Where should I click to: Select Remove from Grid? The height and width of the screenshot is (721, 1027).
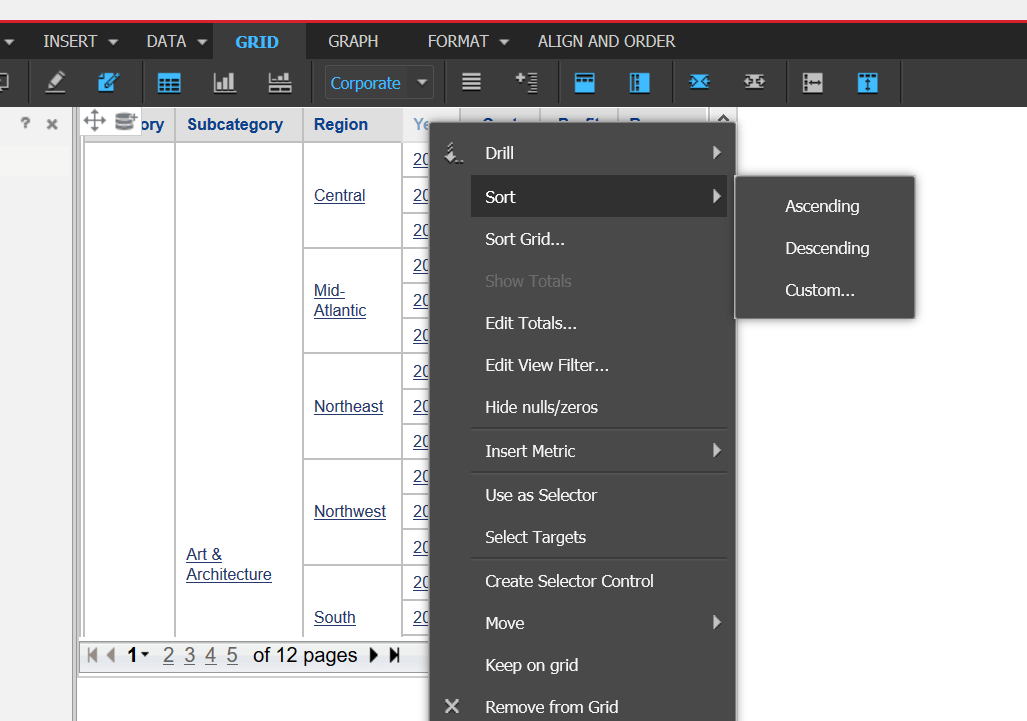click(551, 707)
